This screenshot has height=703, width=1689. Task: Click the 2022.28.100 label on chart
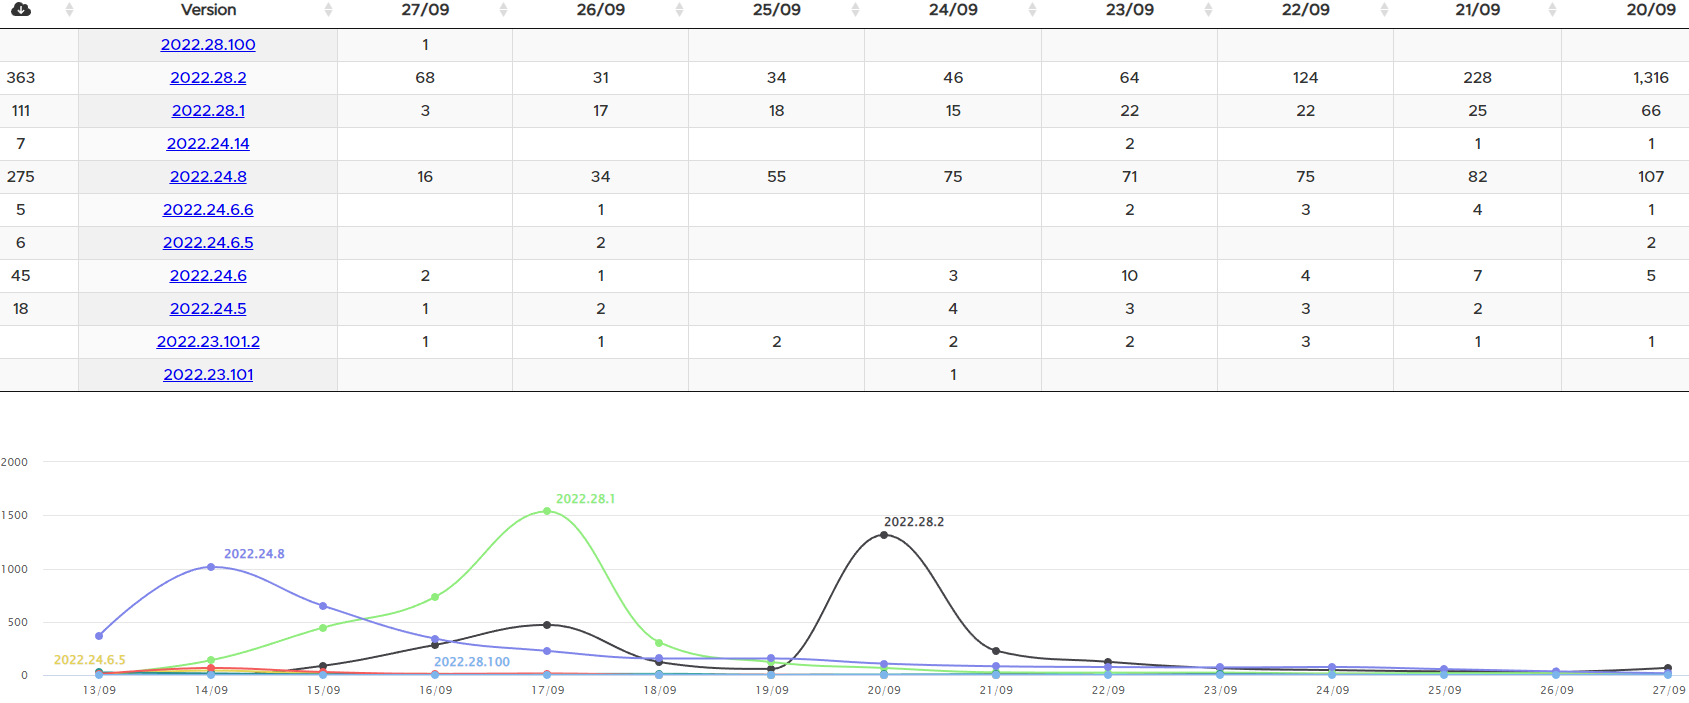click(x=472, y=662)
